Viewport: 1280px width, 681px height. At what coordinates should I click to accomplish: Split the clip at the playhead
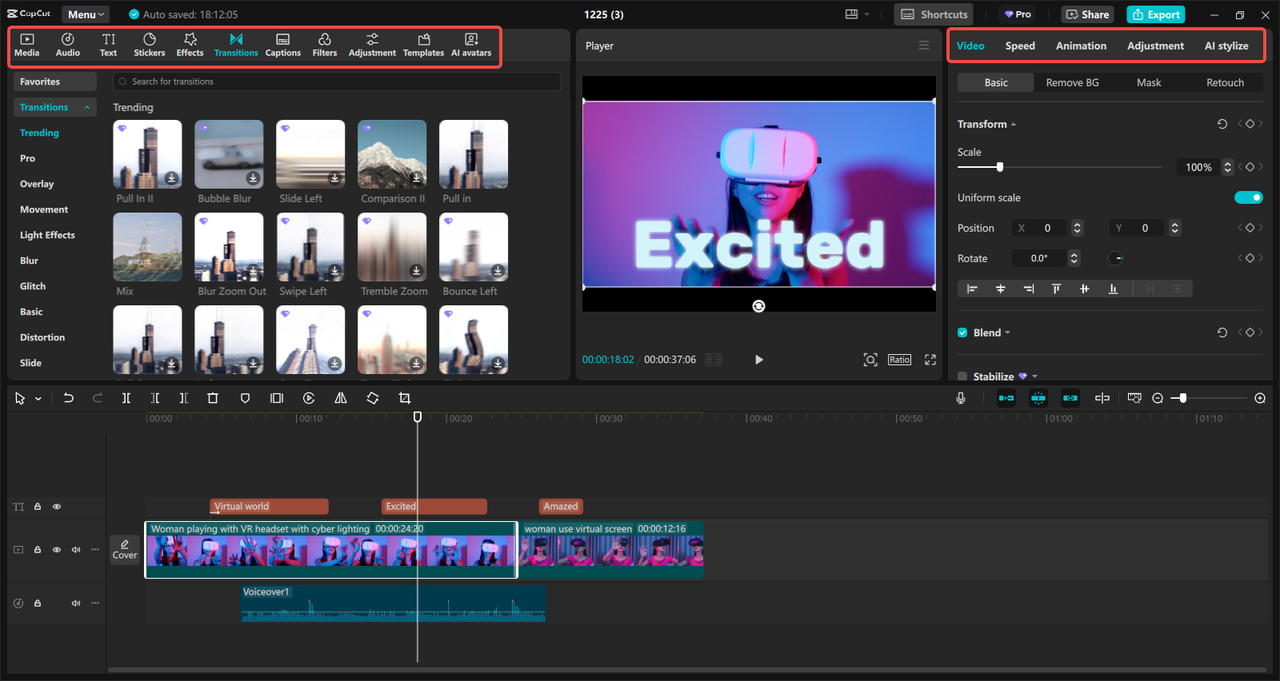[126, 398]
